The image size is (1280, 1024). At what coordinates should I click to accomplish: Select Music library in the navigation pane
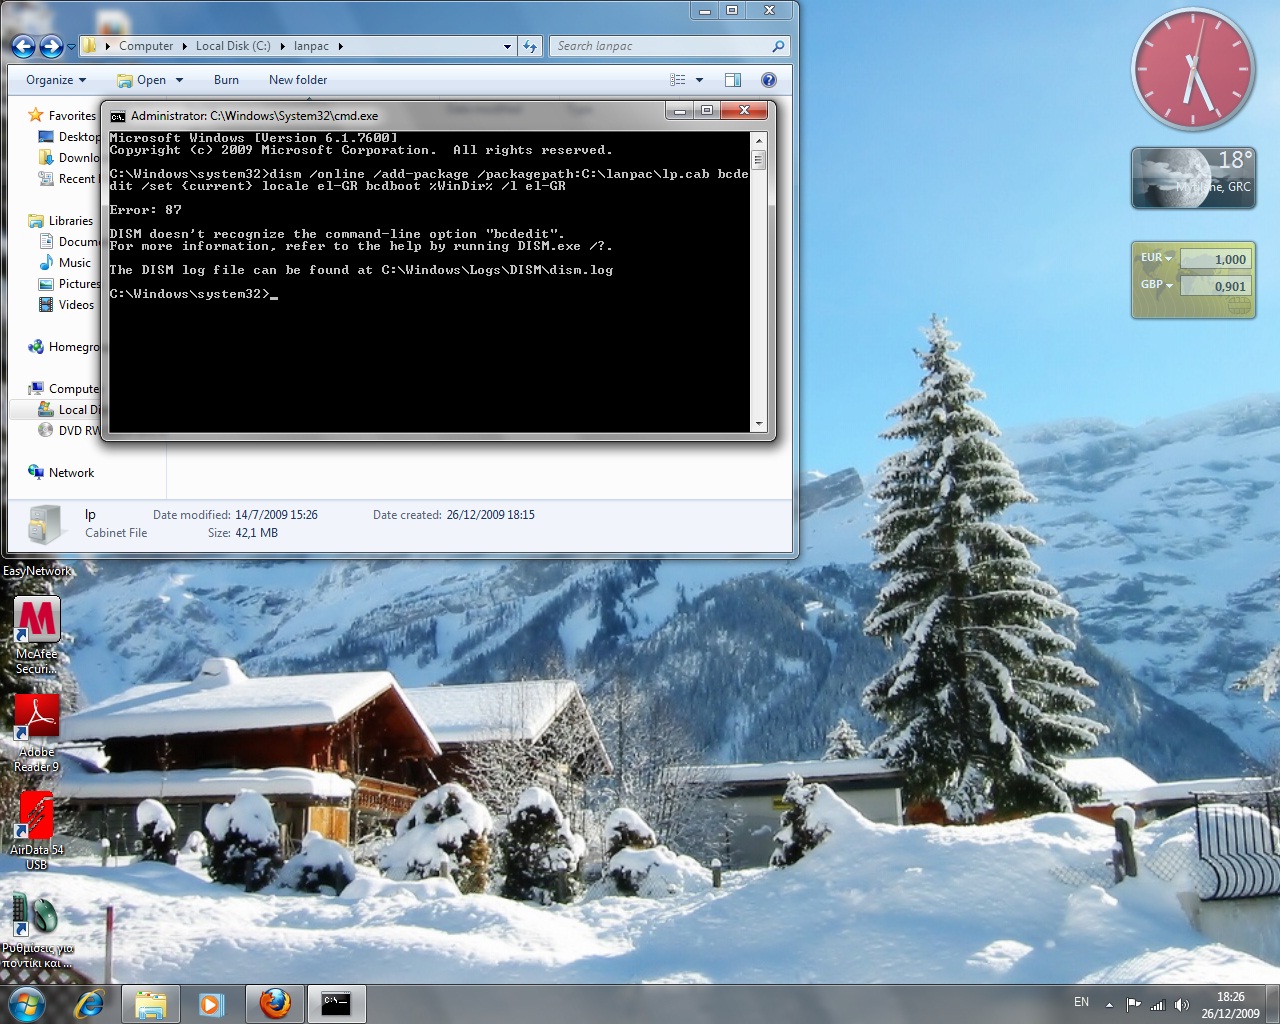click(x=74, y=263)
